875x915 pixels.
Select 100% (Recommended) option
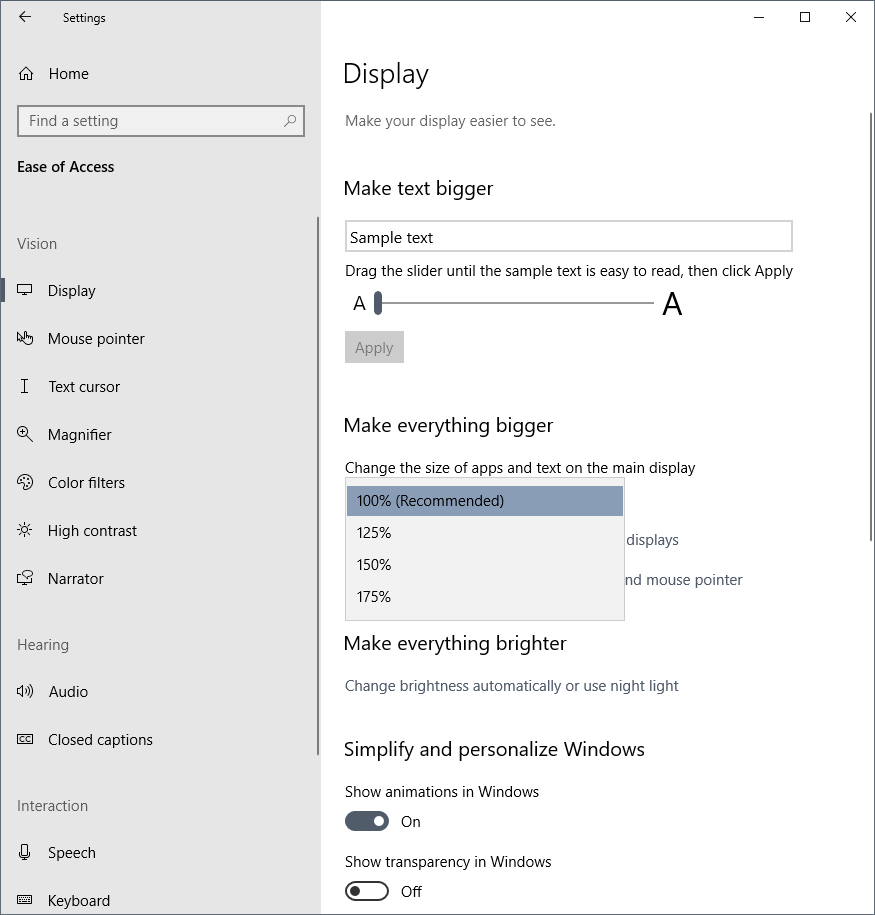click(x=484, y=501)
